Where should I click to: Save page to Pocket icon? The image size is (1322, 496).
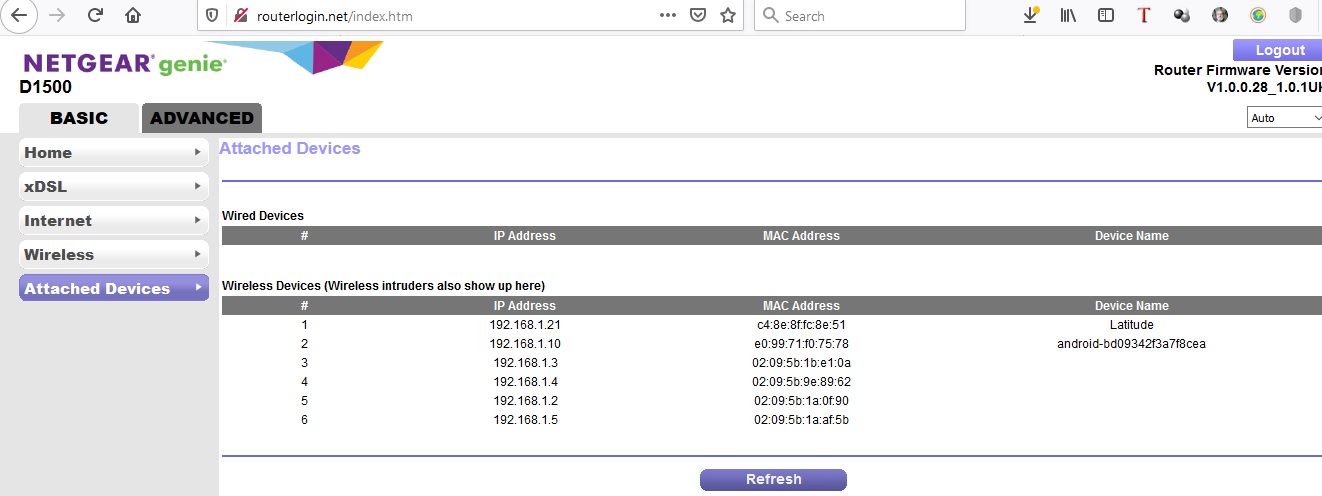pos(699,15)
